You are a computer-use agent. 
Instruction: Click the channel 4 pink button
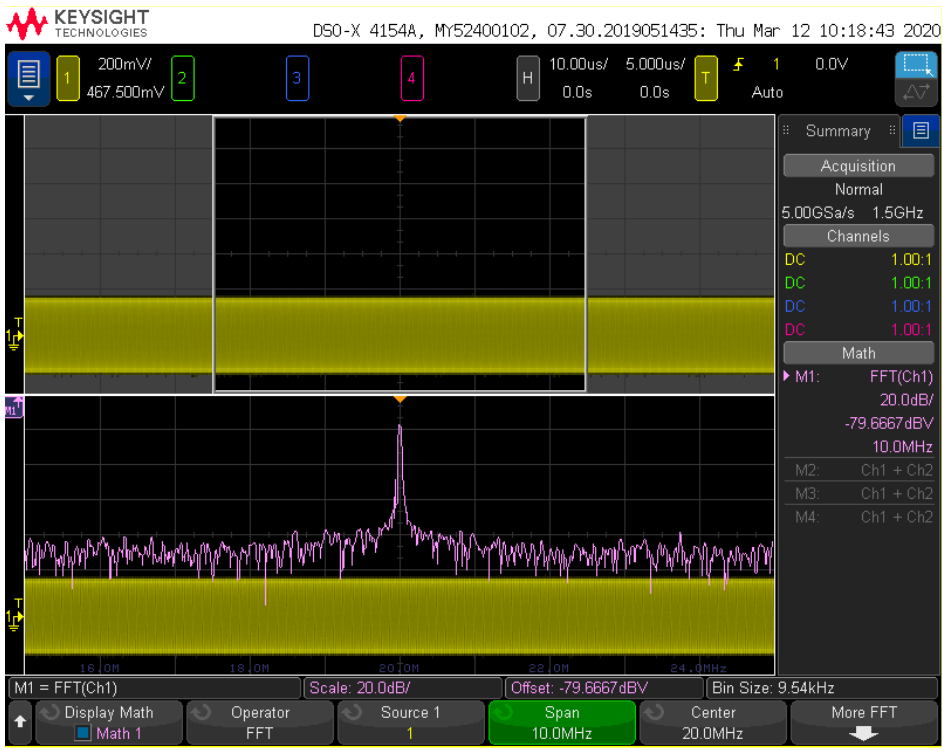411,78
